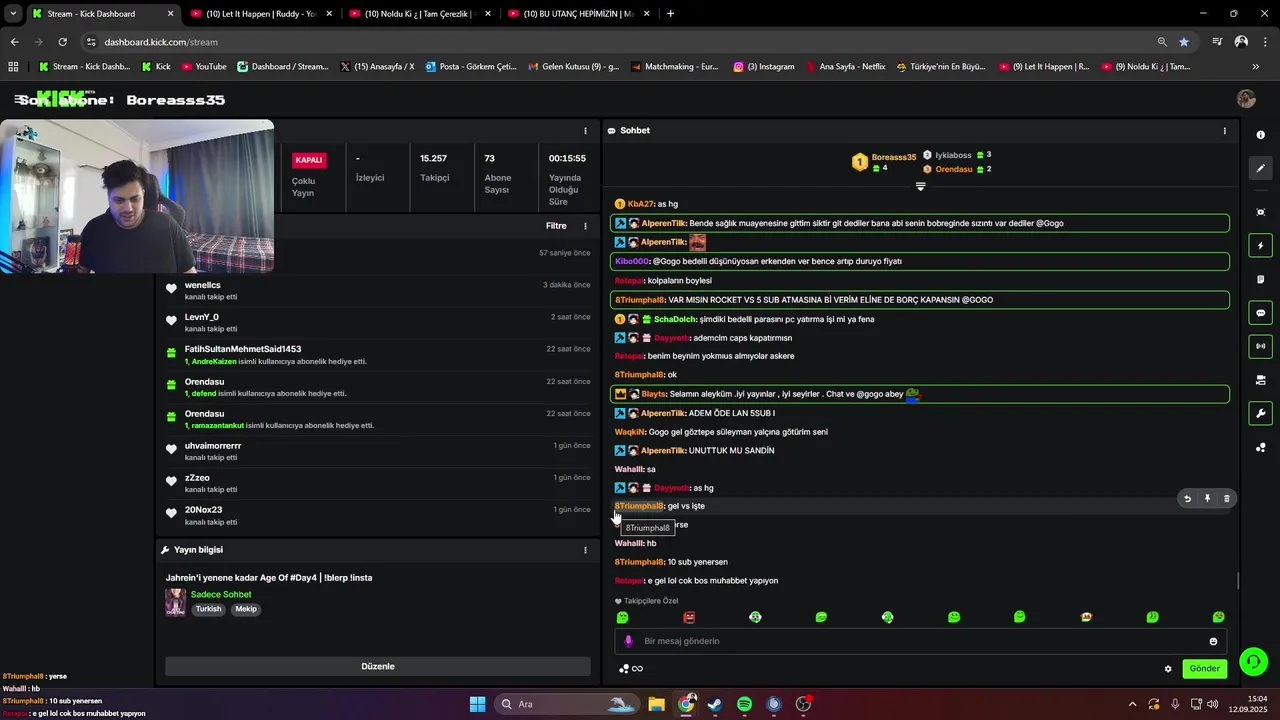
Task: Click the chat message input field
Action: pyautogui.click(x=920, y=641)
